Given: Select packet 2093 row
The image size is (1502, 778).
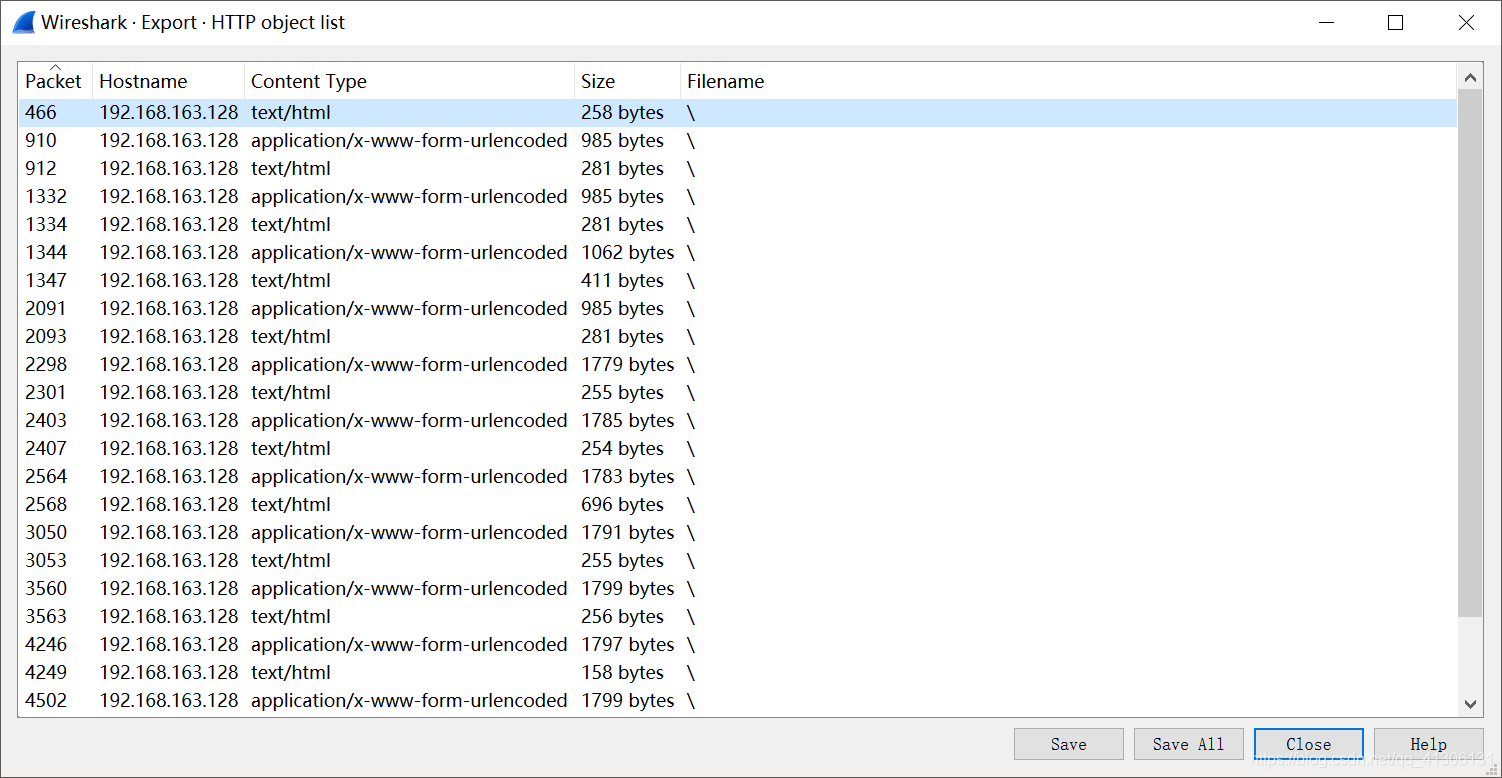Looking at the screenshot, I should pyautogui.click(x=738, y=337).
